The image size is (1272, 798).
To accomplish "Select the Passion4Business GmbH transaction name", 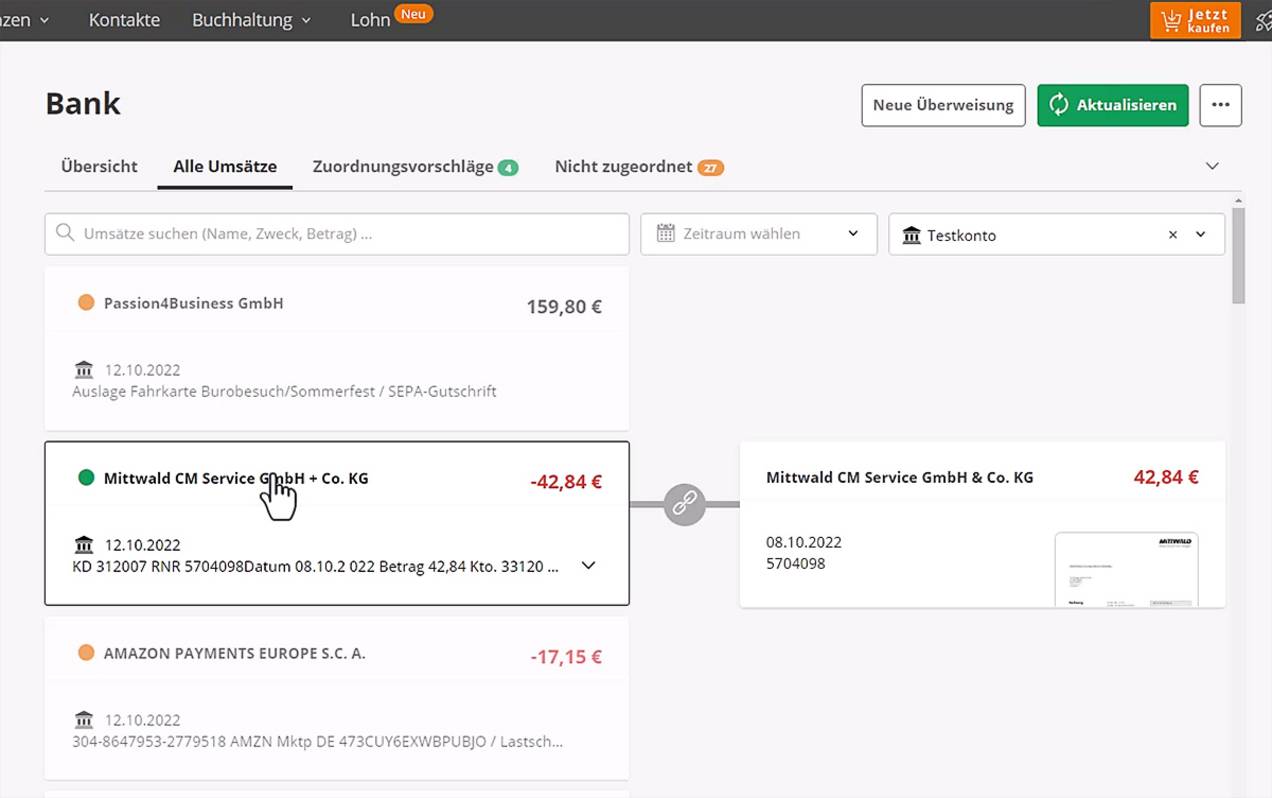I will 193,303.
